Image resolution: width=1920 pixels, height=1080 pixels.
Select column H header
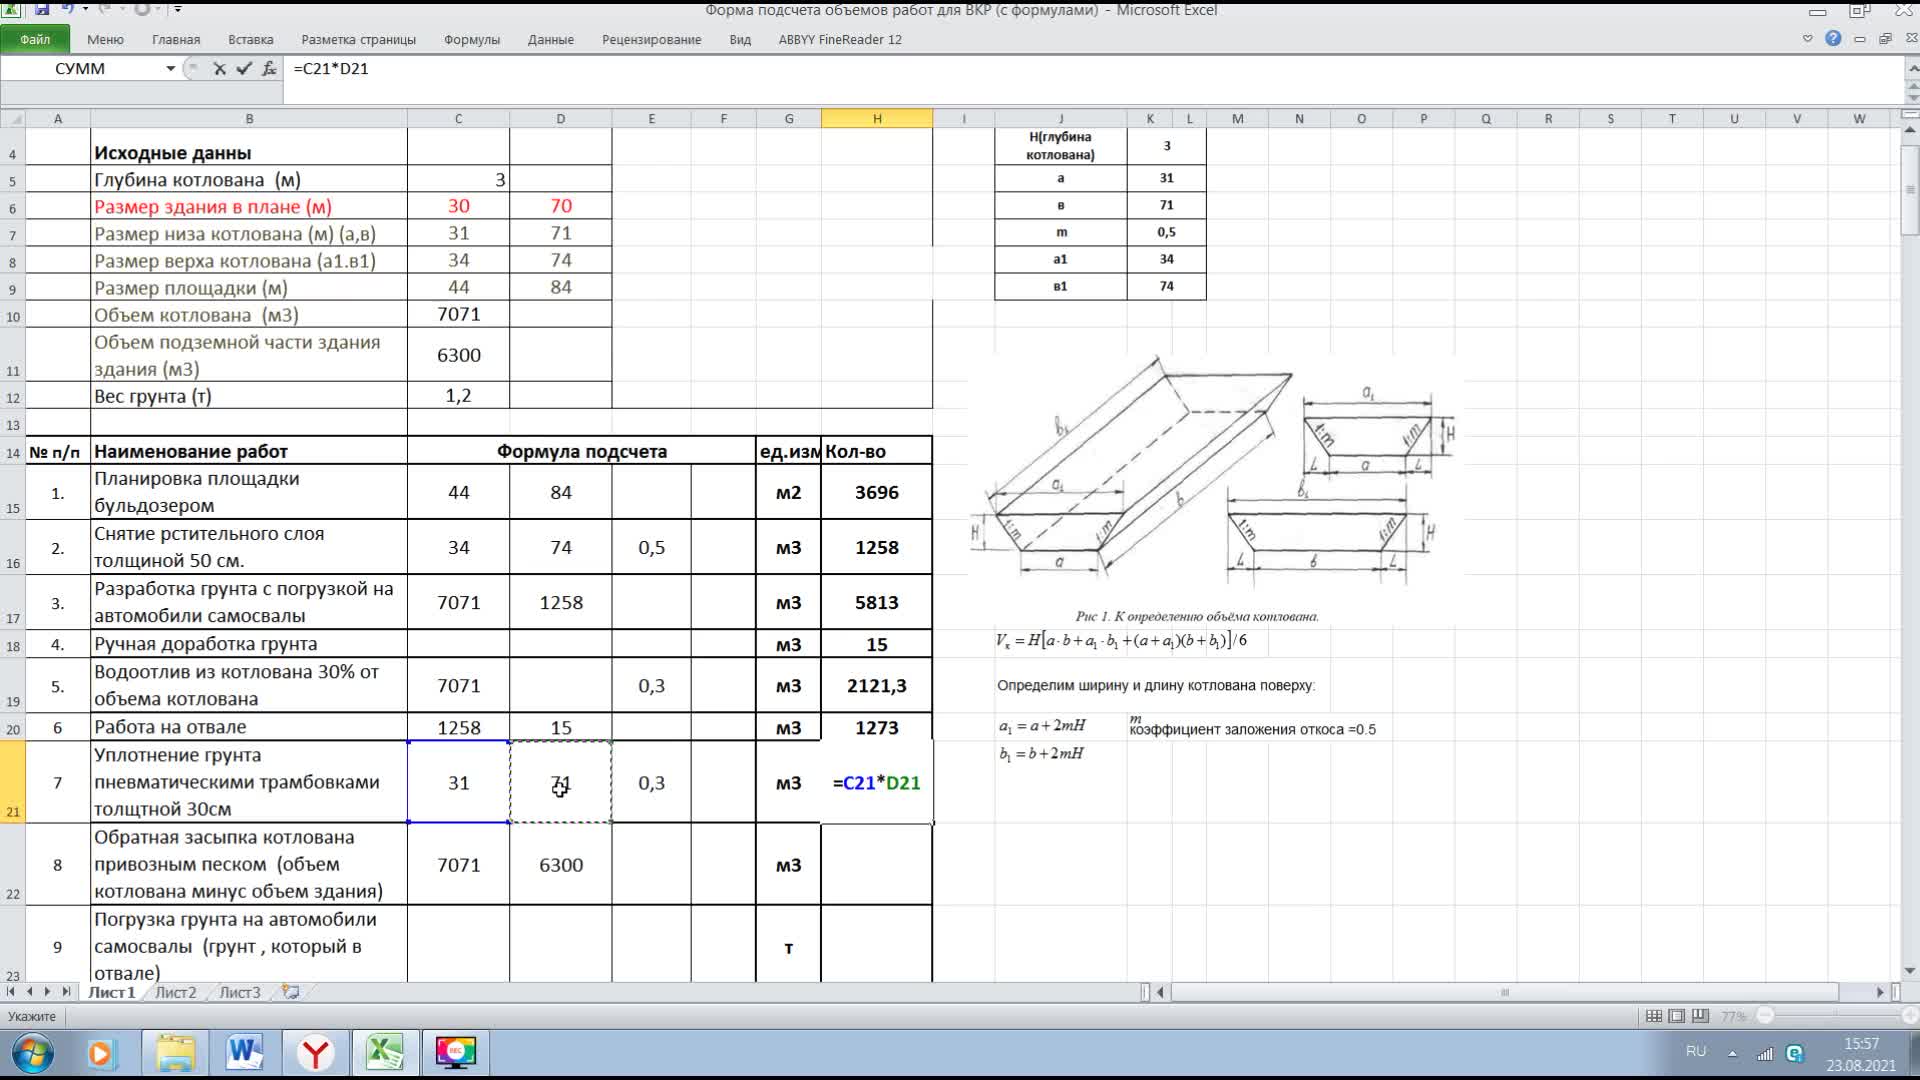coord(877,119)
